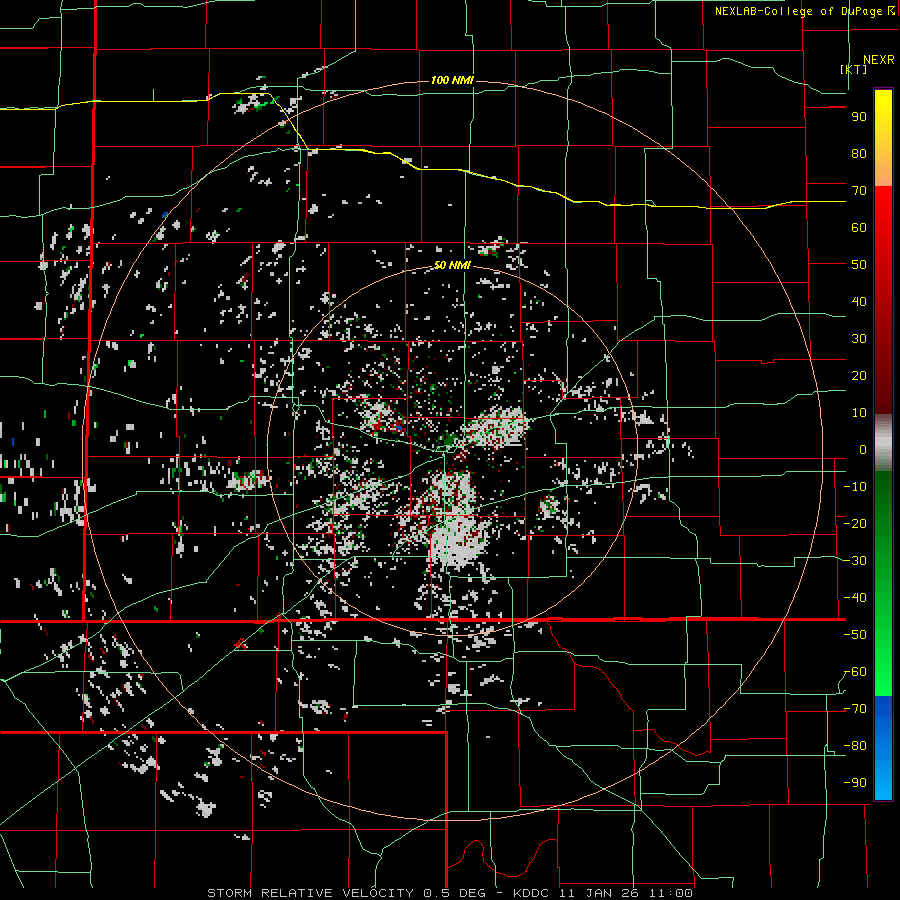The height and width of the screenshot is (900, 900).
Task: Click the NEXR label above color scale
Action: [x=879, y=60]
